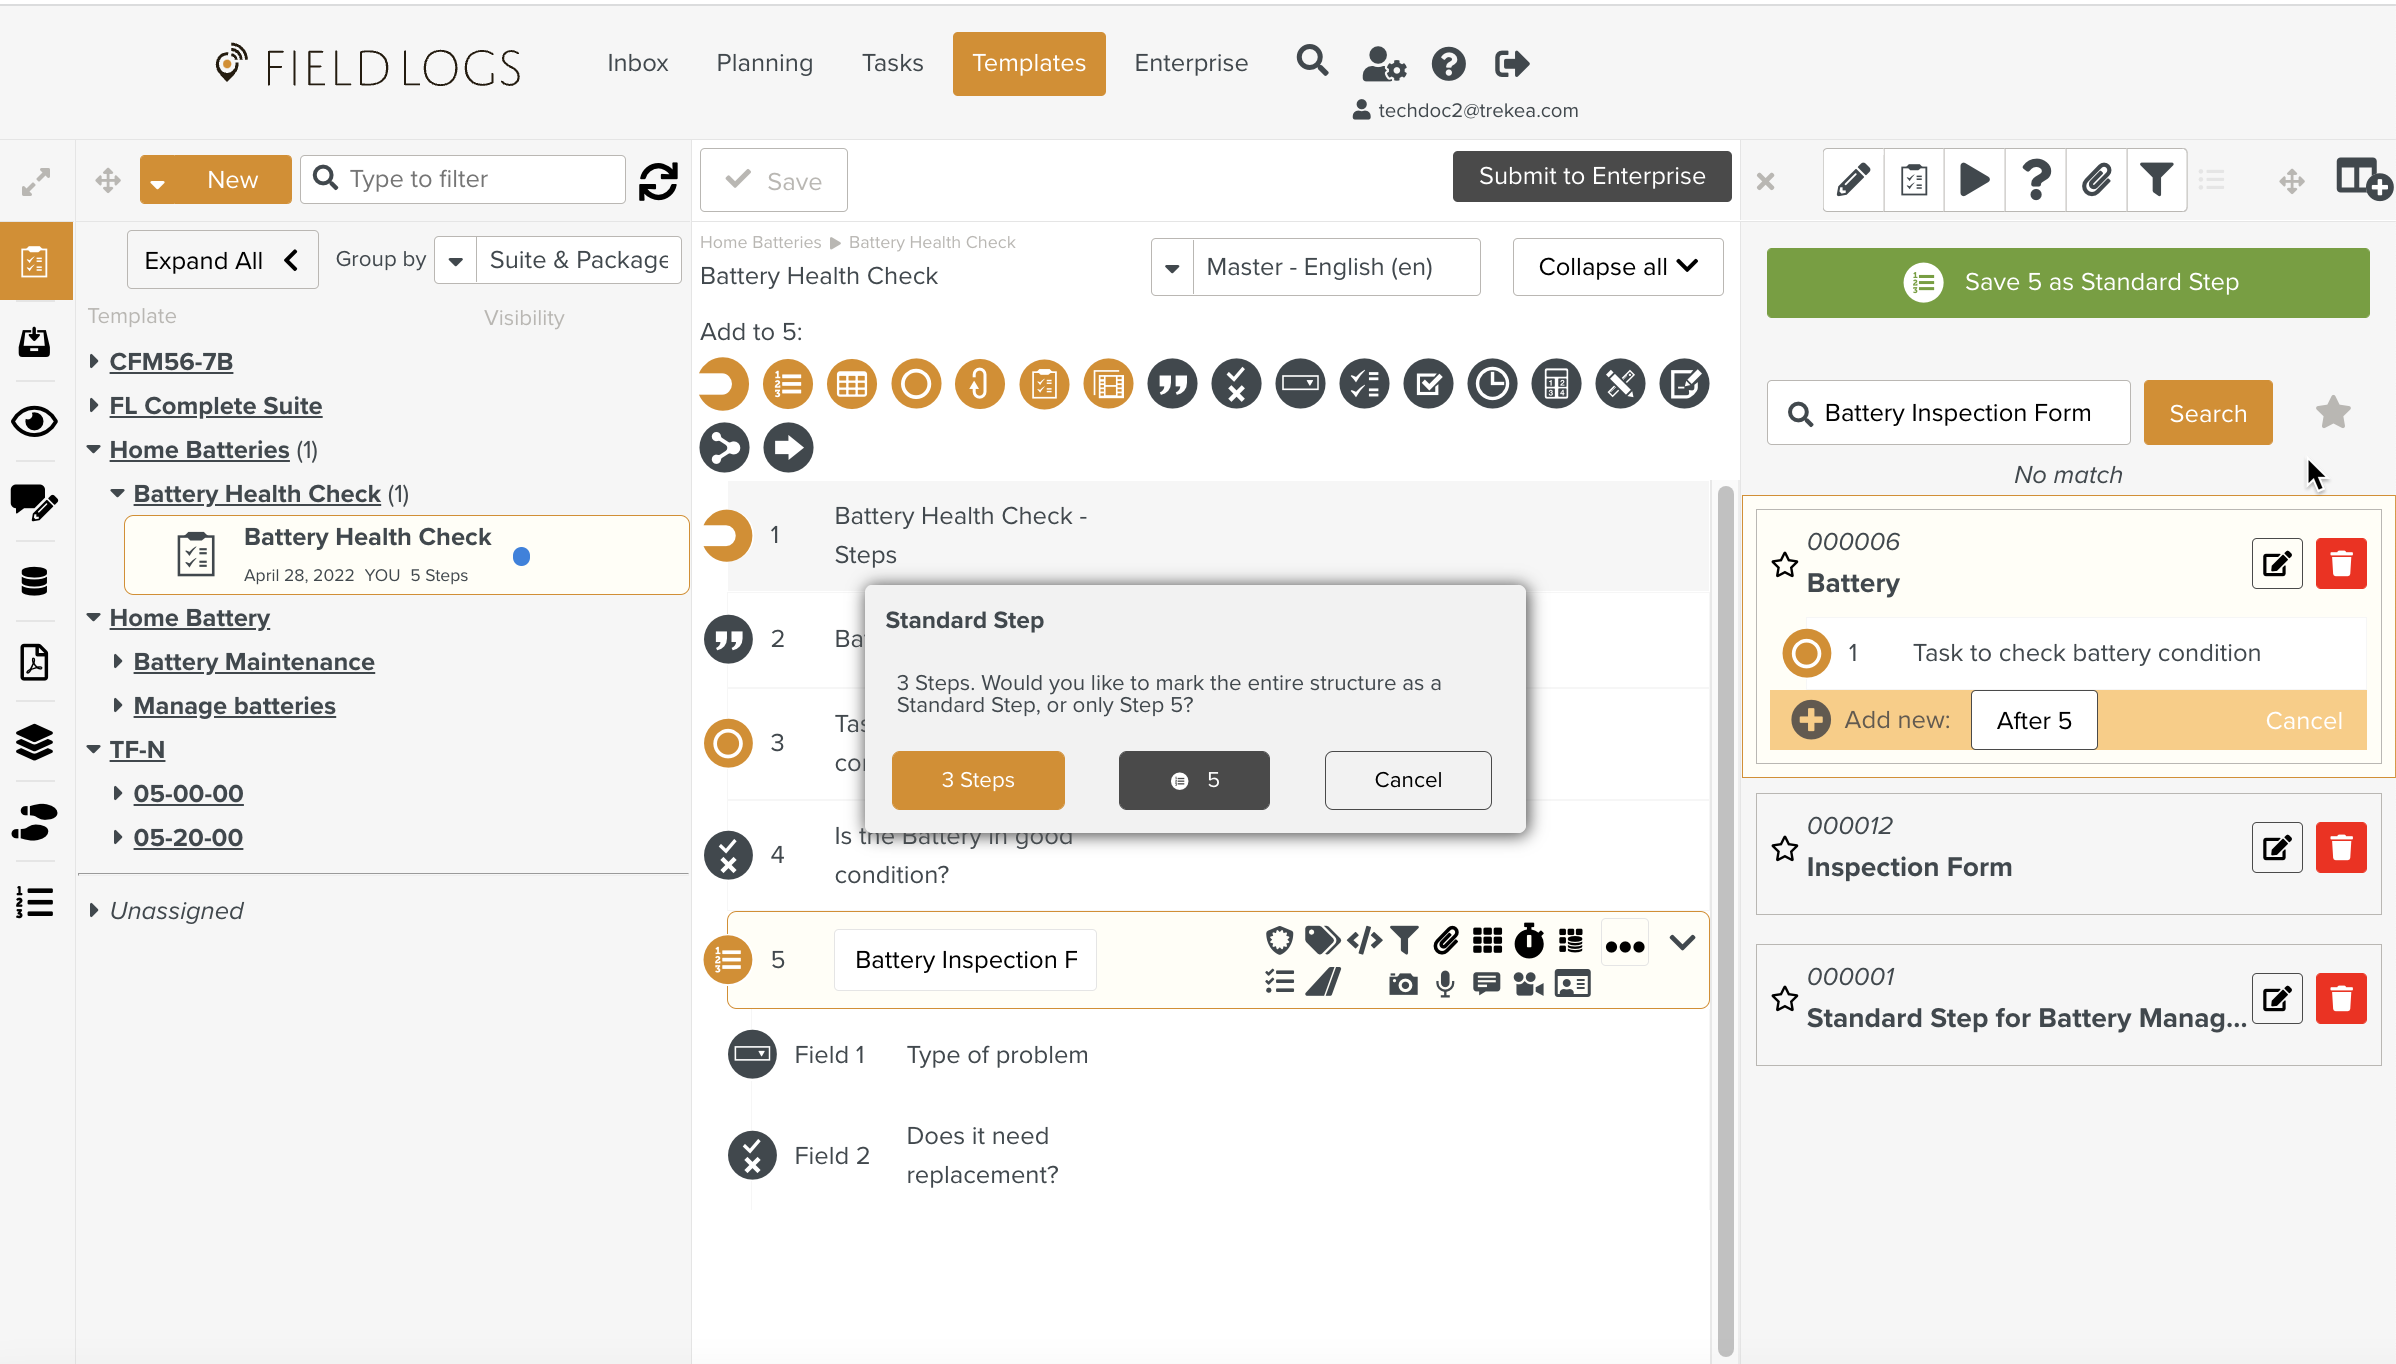The height and width of the screenshot is (1364, 2396).
Task: Open the eye sidebar icon
Action: [x=34, y=421]
